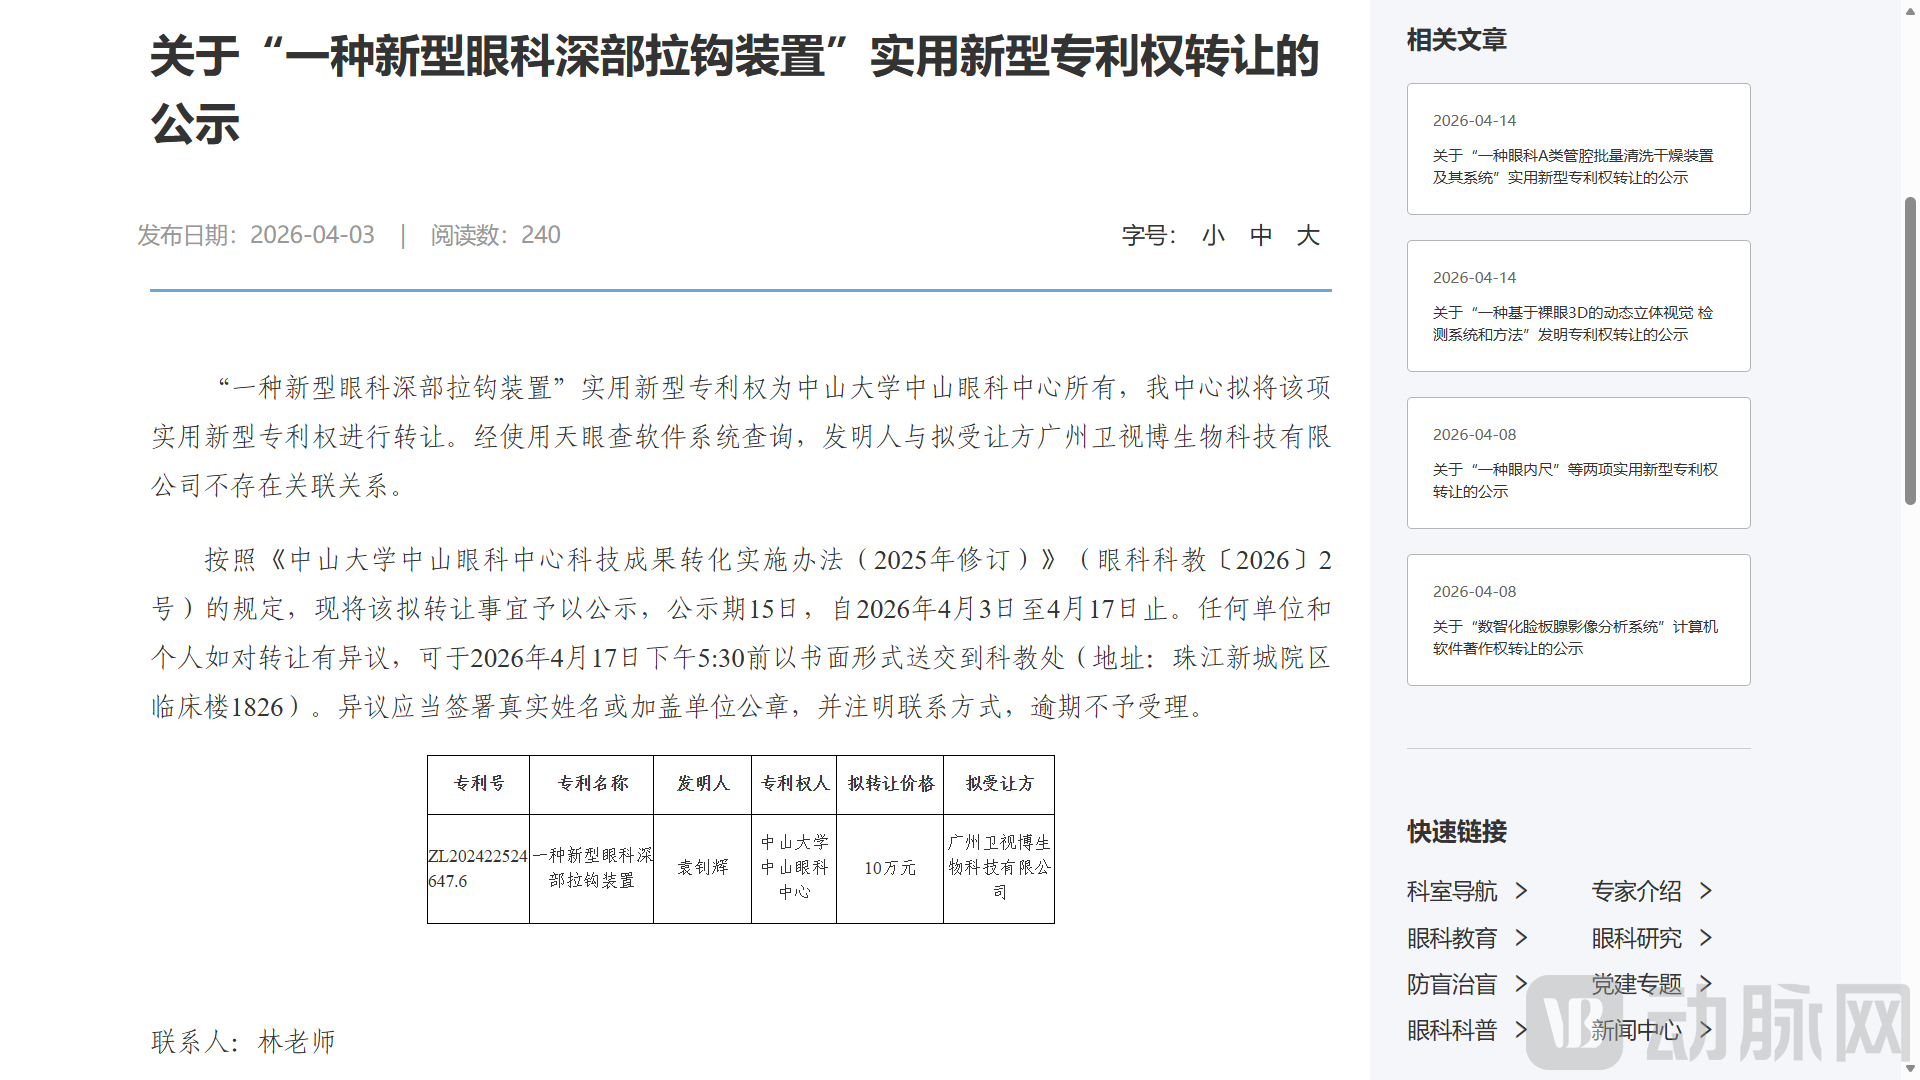Set font size to 小 (small)
Screen dimensions: 1920x1080
click(x=1213, y=236)
